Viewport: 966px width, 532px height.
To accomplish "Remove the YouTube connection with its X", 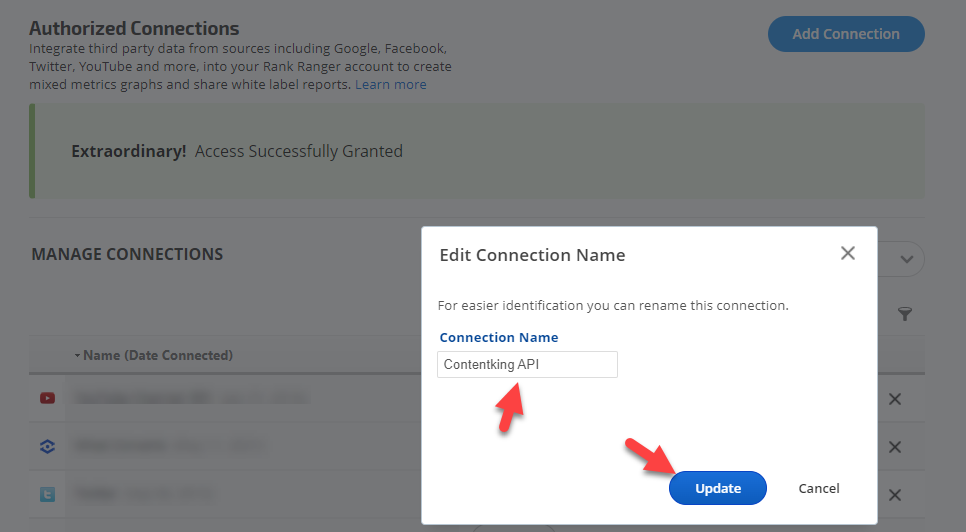I will (895, 399).
